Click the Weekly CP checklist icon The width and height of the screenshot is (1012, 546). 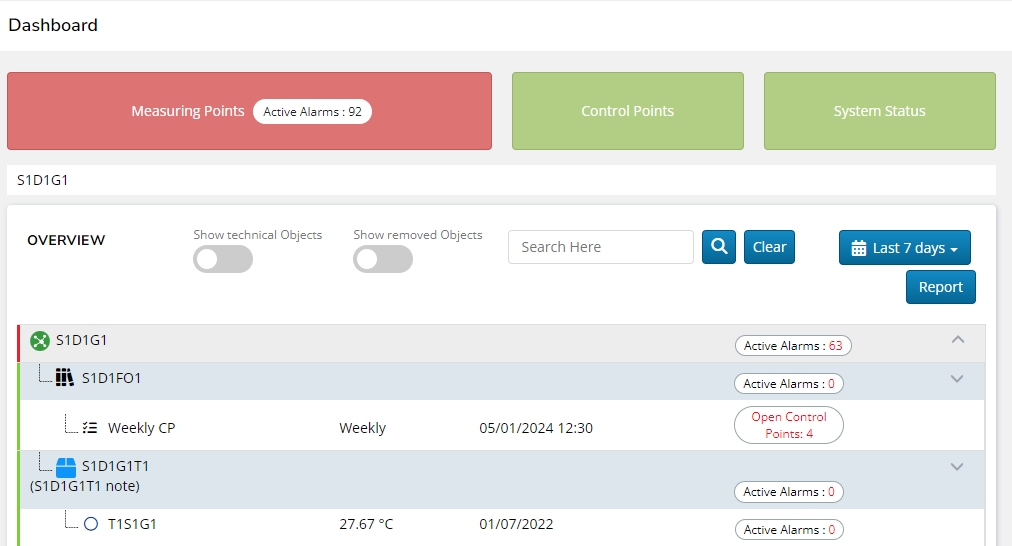[90, 428]
